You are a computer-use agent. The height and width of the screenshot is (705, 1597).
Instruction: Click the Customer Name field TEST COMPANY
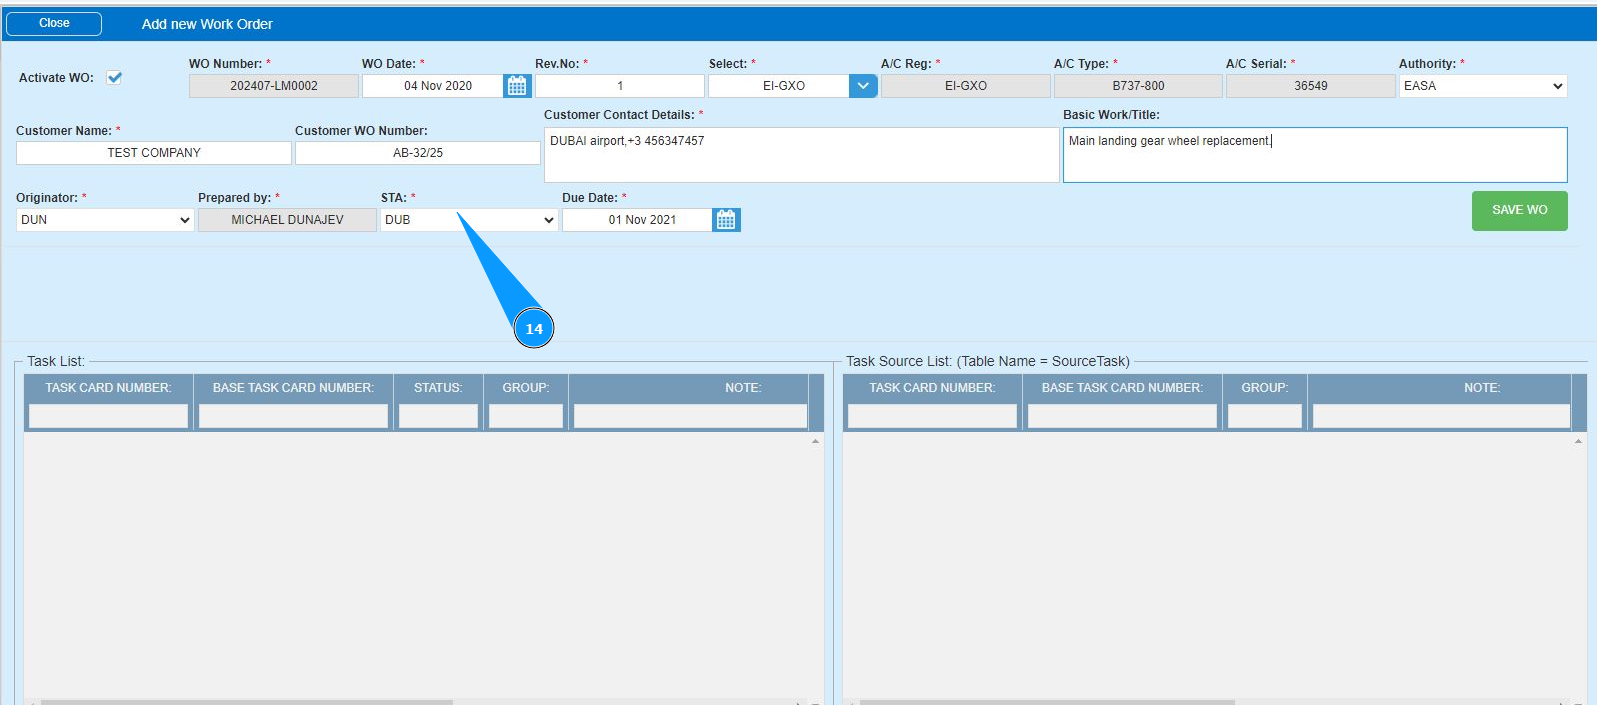pos(154,153)
